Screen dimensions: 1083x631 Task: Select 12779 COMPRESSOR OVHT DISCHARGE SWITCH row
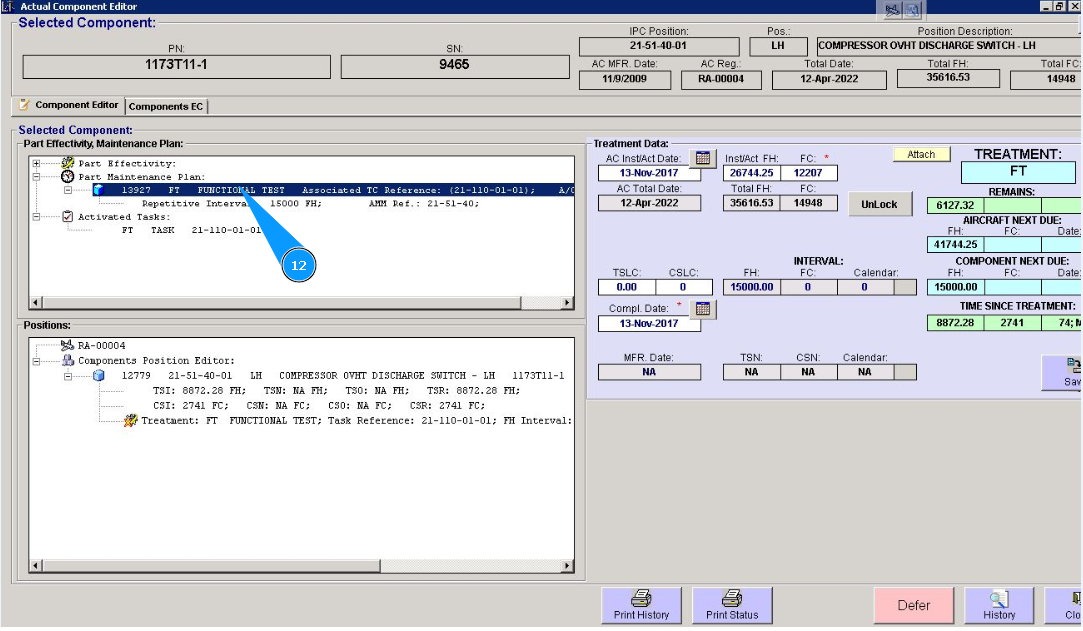(x=342, y=376)
